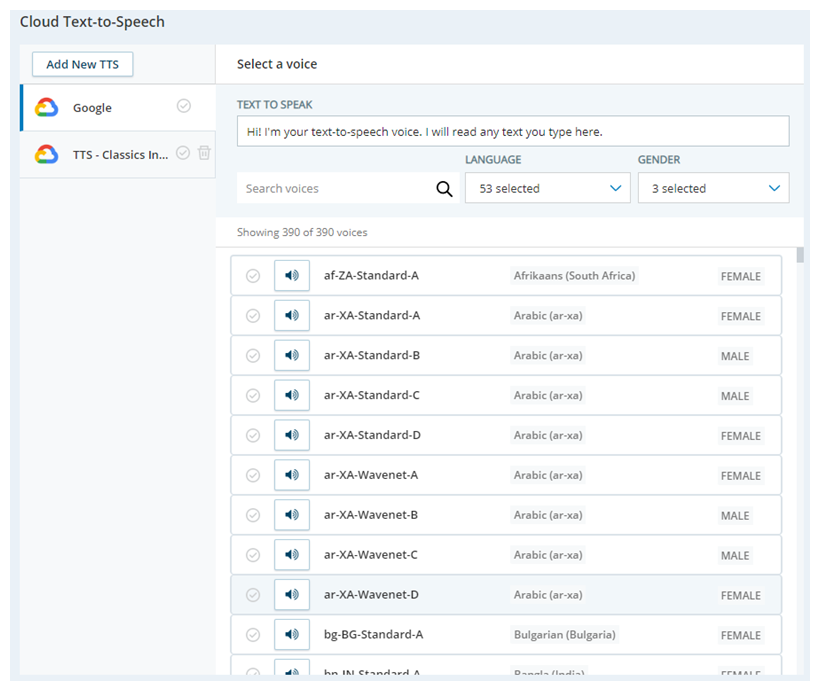The height and width of the screenshot is (686, 815).
Task: Click the Add New TTS button
Action: (x=83, y=64)
